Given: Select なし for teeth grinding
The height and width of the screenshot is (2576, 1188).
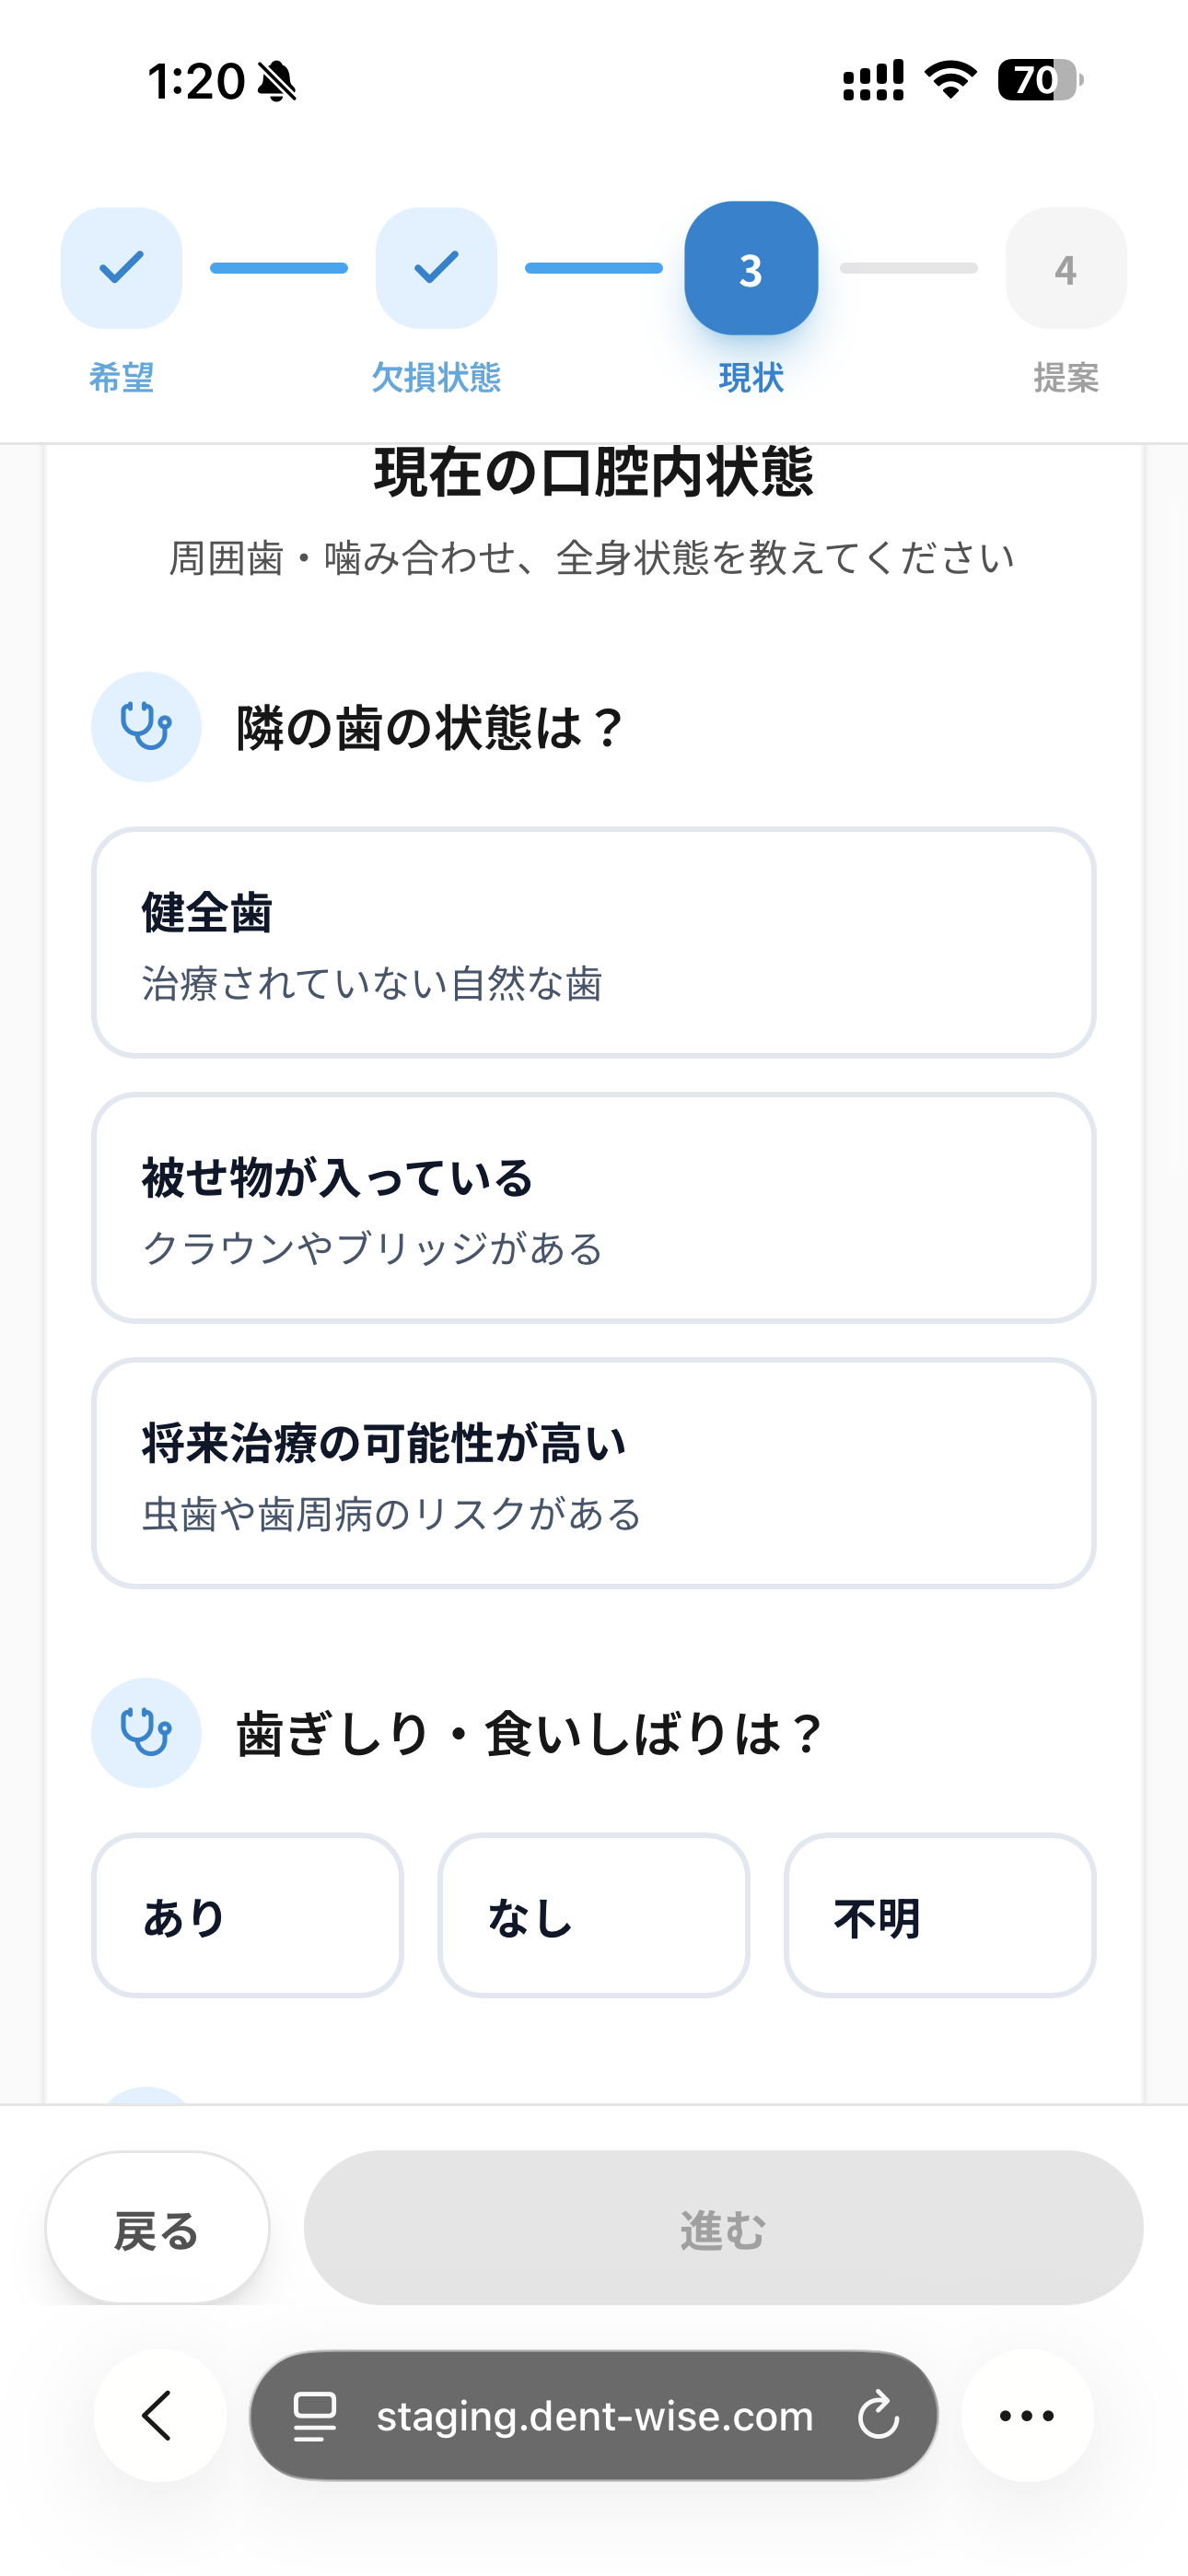Looking at the screenshot, I should pos(594,1915).
